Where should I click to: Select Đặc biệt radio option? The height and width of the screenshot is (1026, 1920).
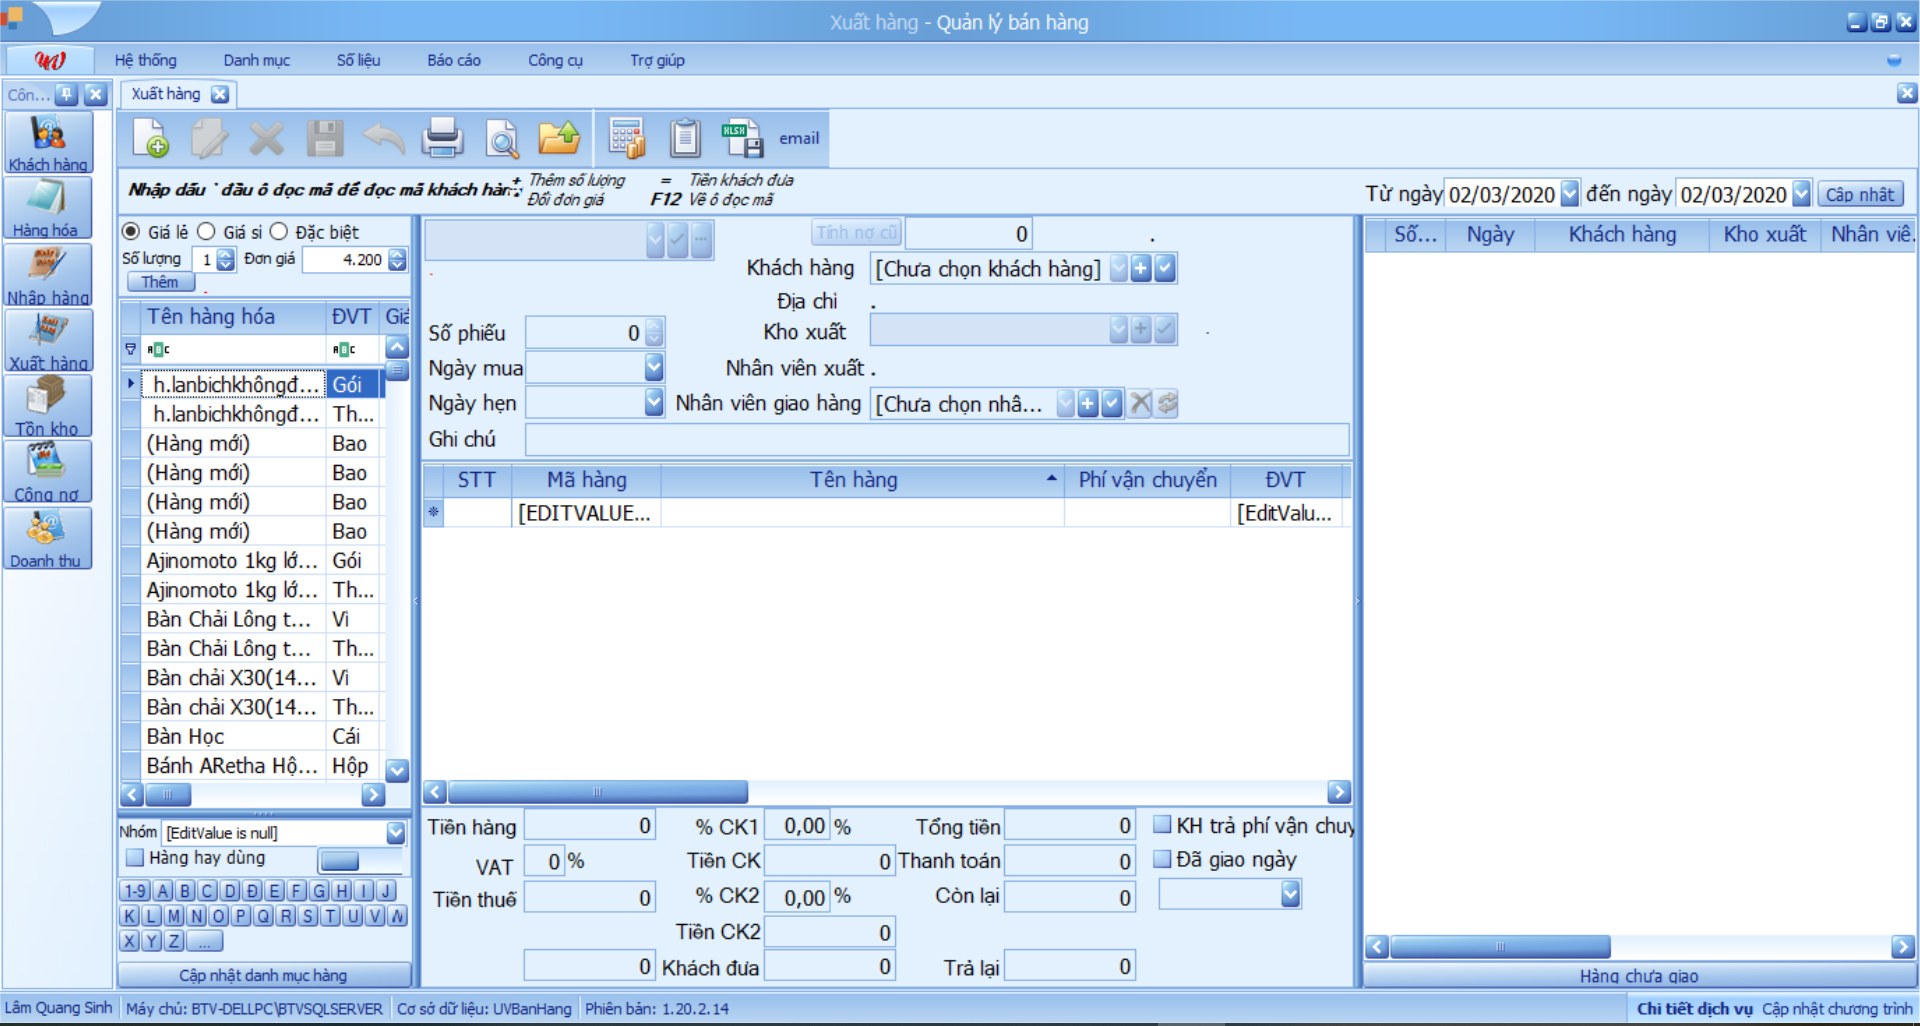click(x=279, y=231)
